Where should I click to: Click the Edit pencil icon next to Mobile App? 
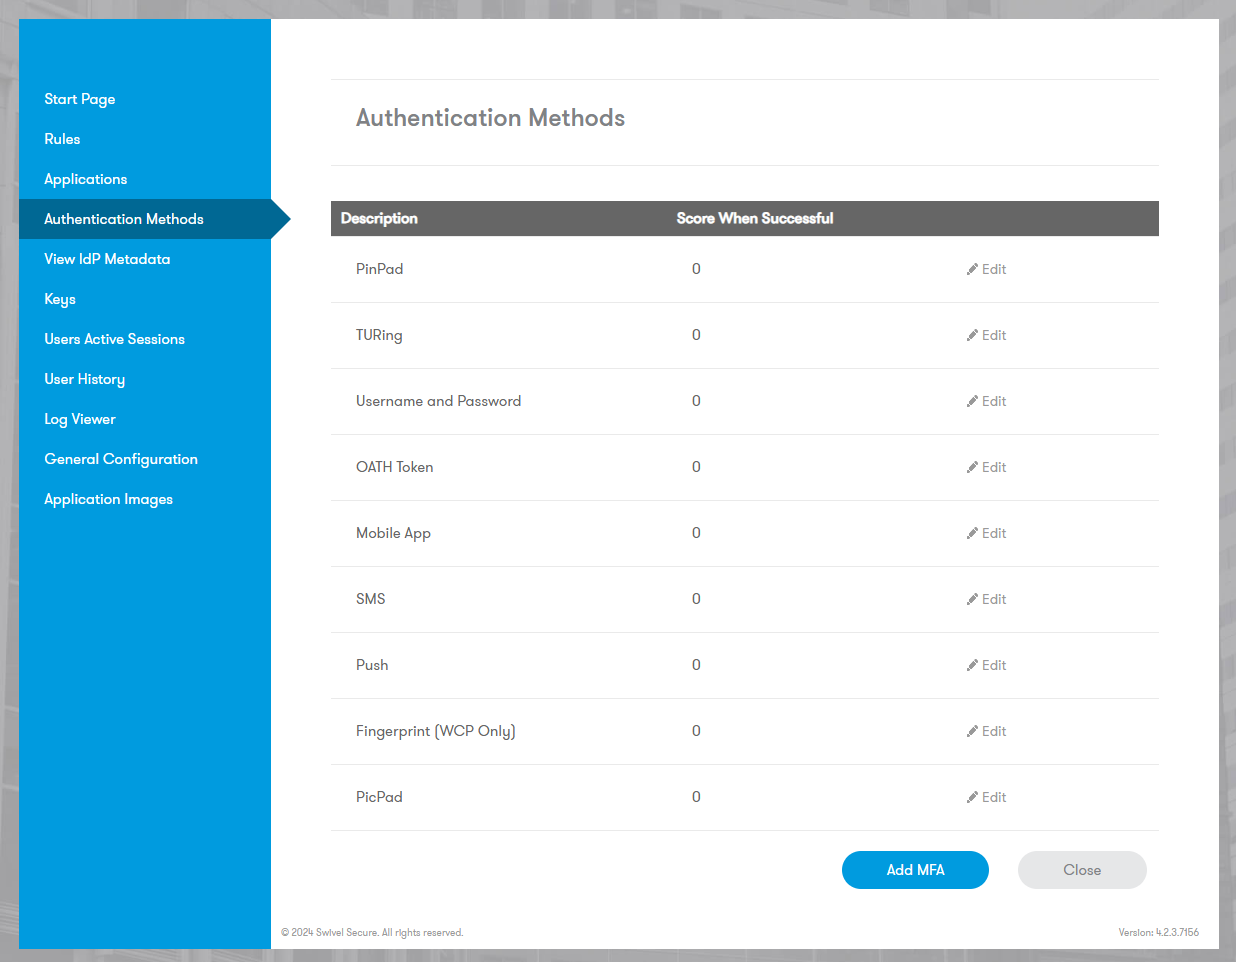click(x=971, y=532)
